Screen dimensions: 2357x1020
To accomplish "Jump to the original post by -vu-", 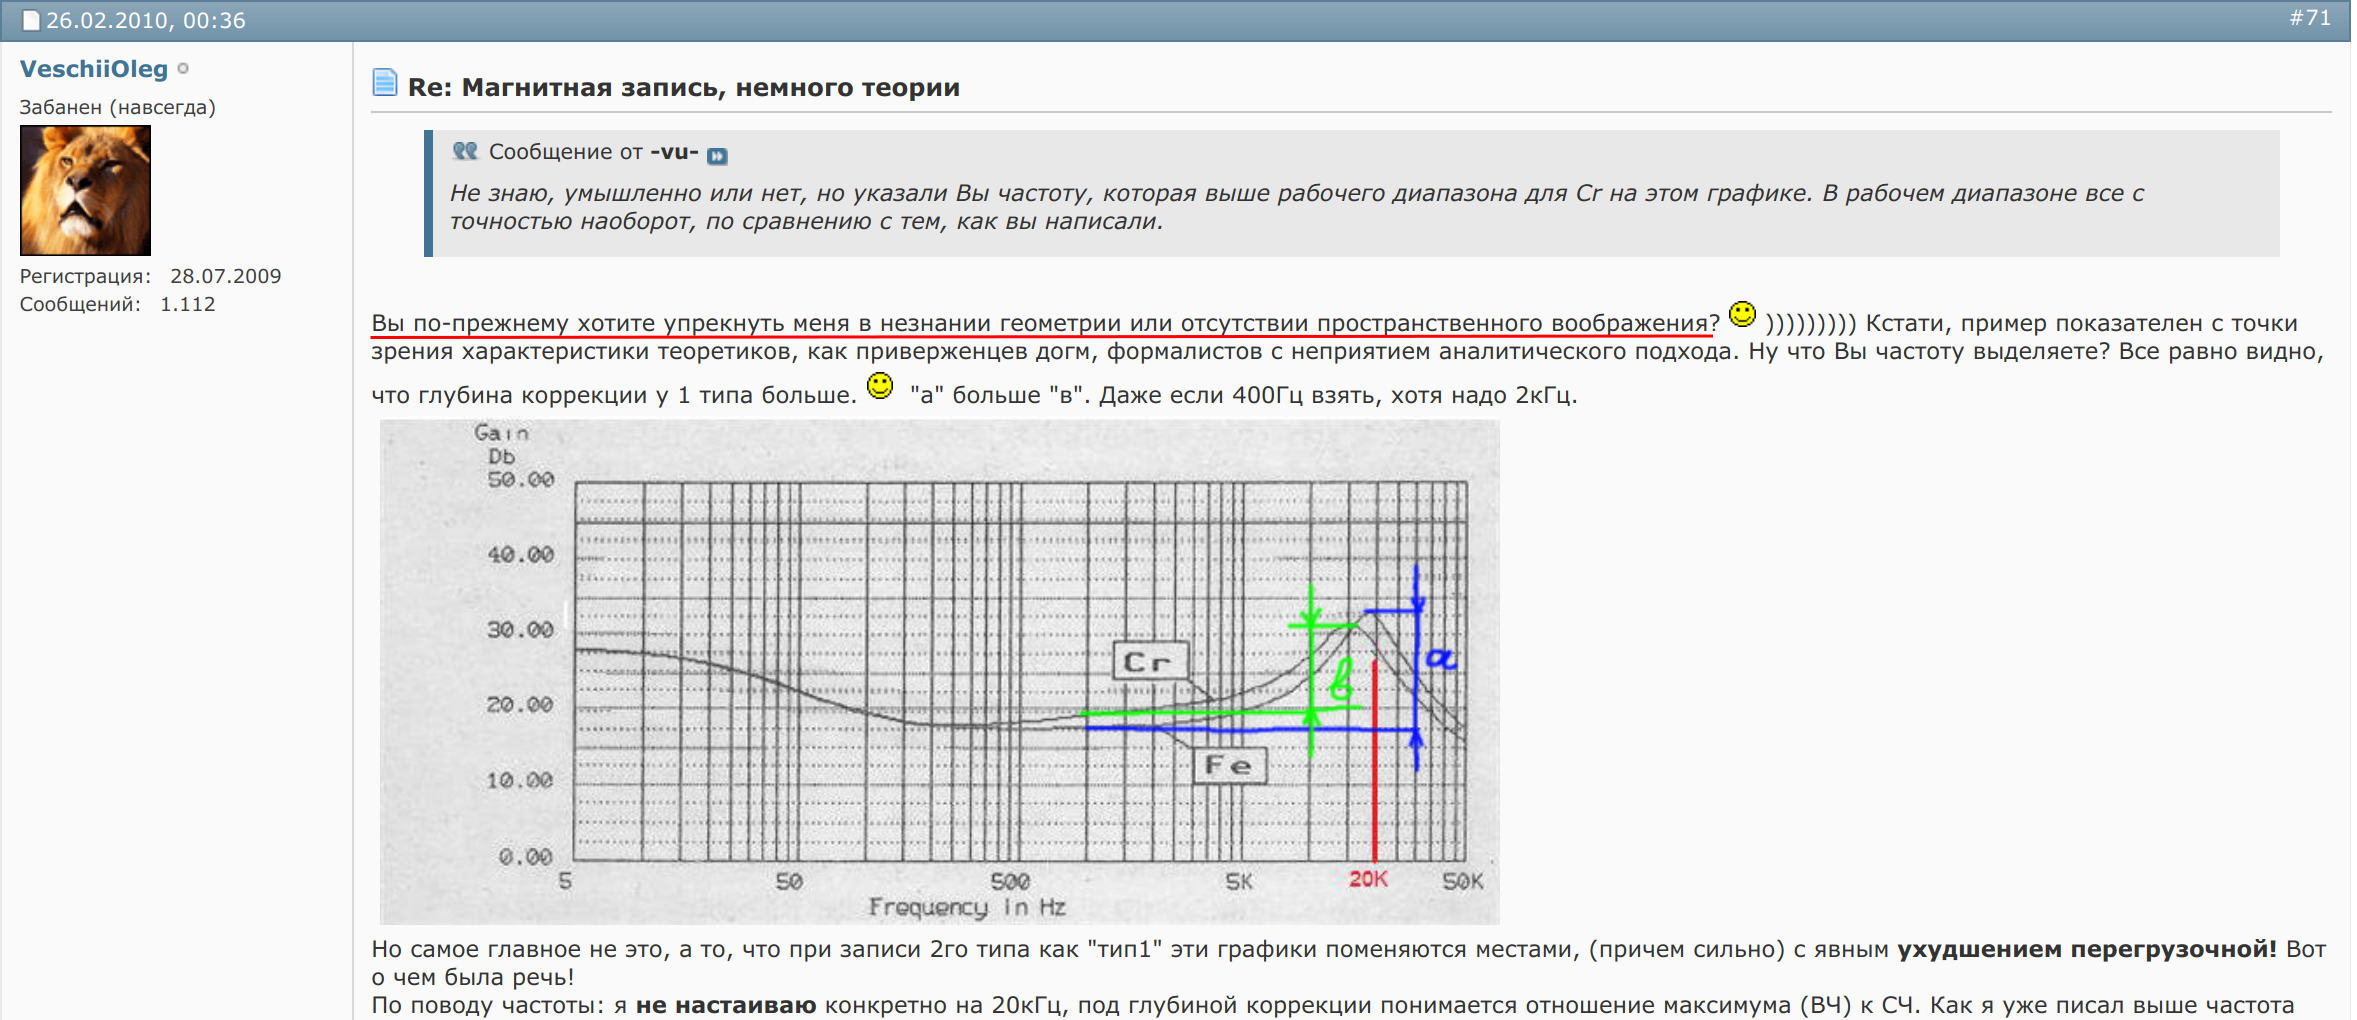I will (717, 155).
